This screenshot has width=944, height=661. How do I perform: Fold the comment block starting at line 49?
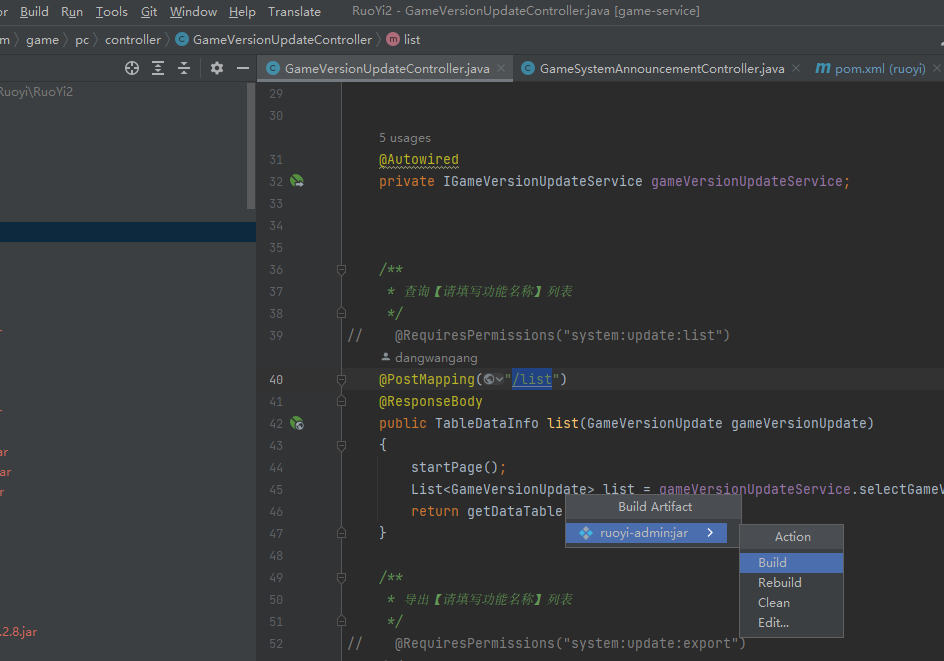(341, 578)
